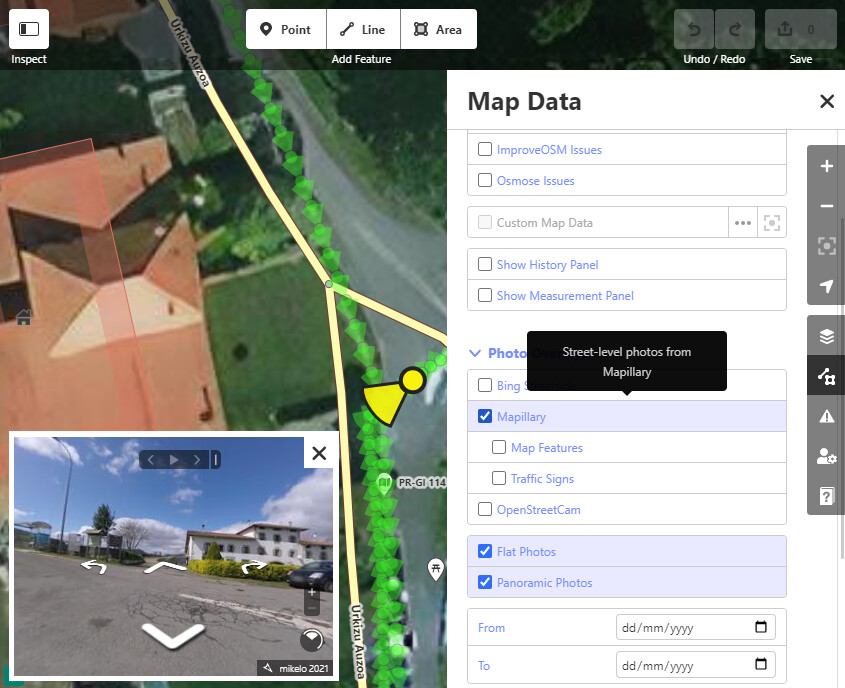This screenshot has width=845, height=688.
Task: Open the ImproveOSM Issues link
Action: click(x=549, y=150)
